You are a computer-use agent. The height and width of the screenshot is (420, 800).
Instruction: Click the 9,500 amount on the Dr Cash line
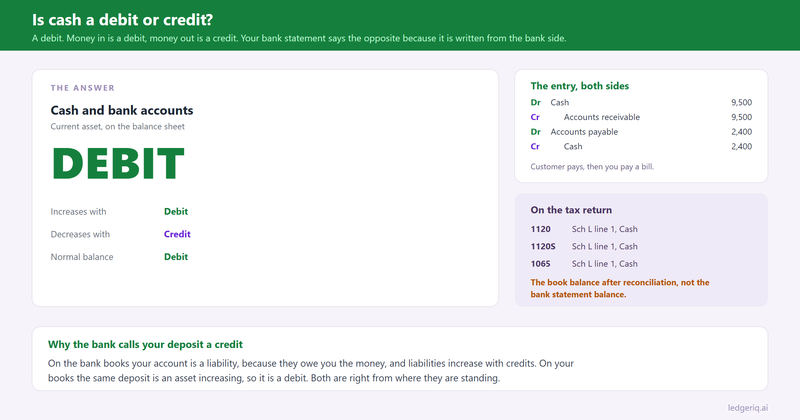(x=741, y=103)
